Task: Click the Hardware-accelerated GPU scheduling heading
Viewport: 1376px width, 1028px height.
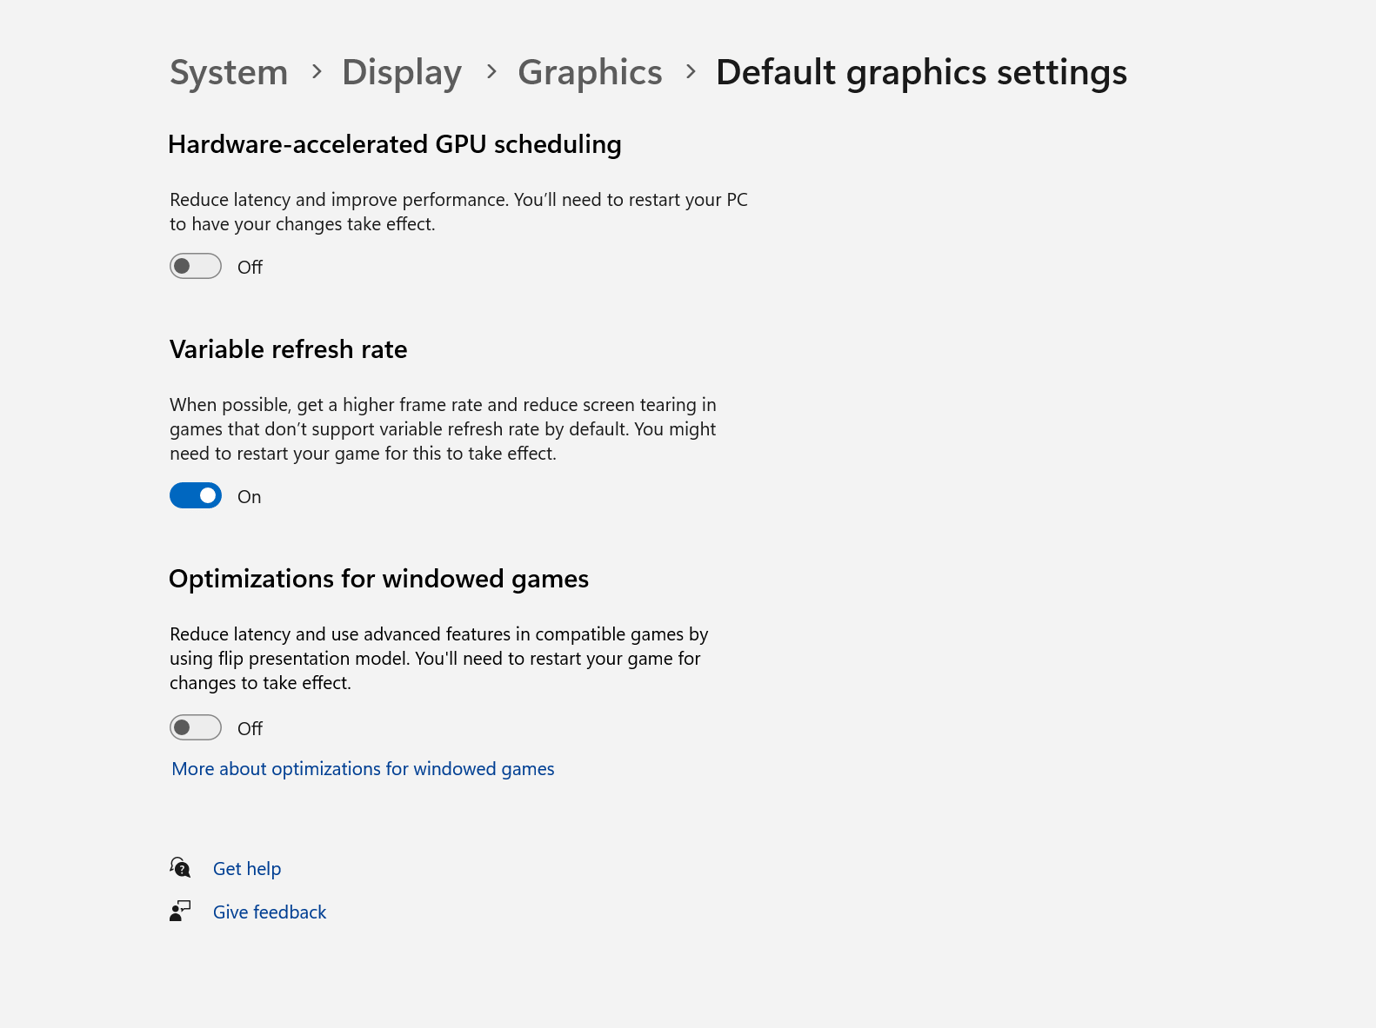Action: (395, 144)
